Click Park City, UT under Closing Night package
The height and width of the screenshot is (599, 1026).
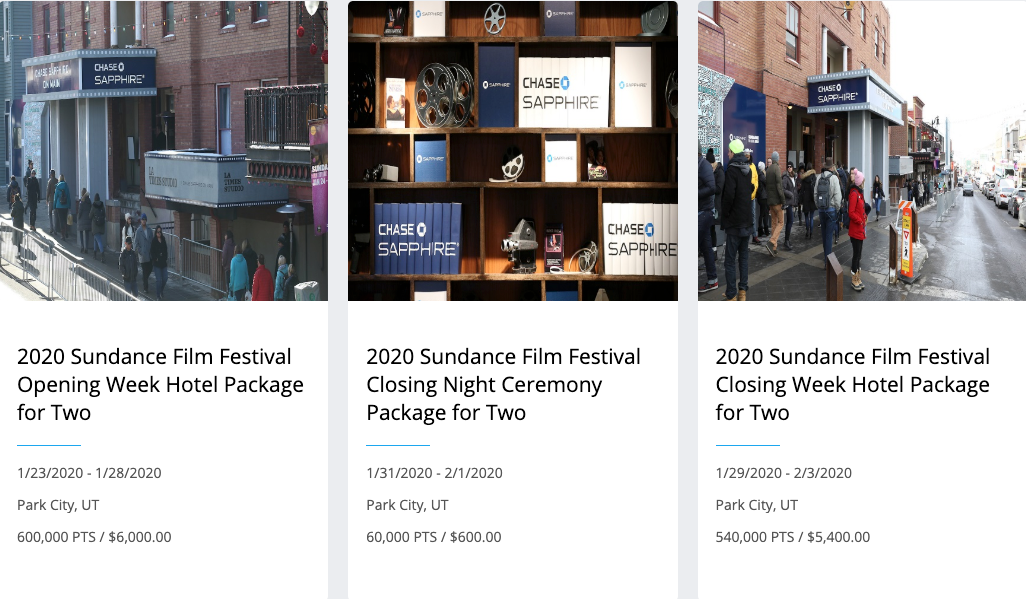(407, 505)
